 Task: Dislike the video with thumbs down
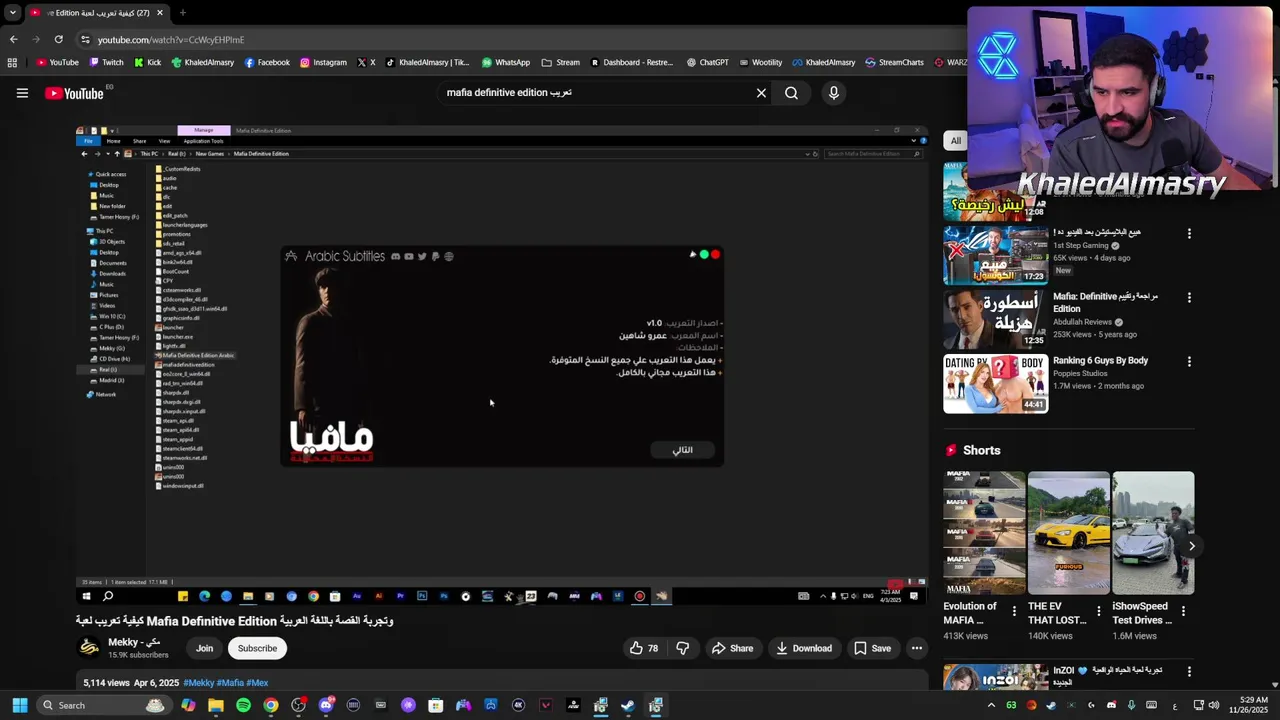click(x=682, y=648)
